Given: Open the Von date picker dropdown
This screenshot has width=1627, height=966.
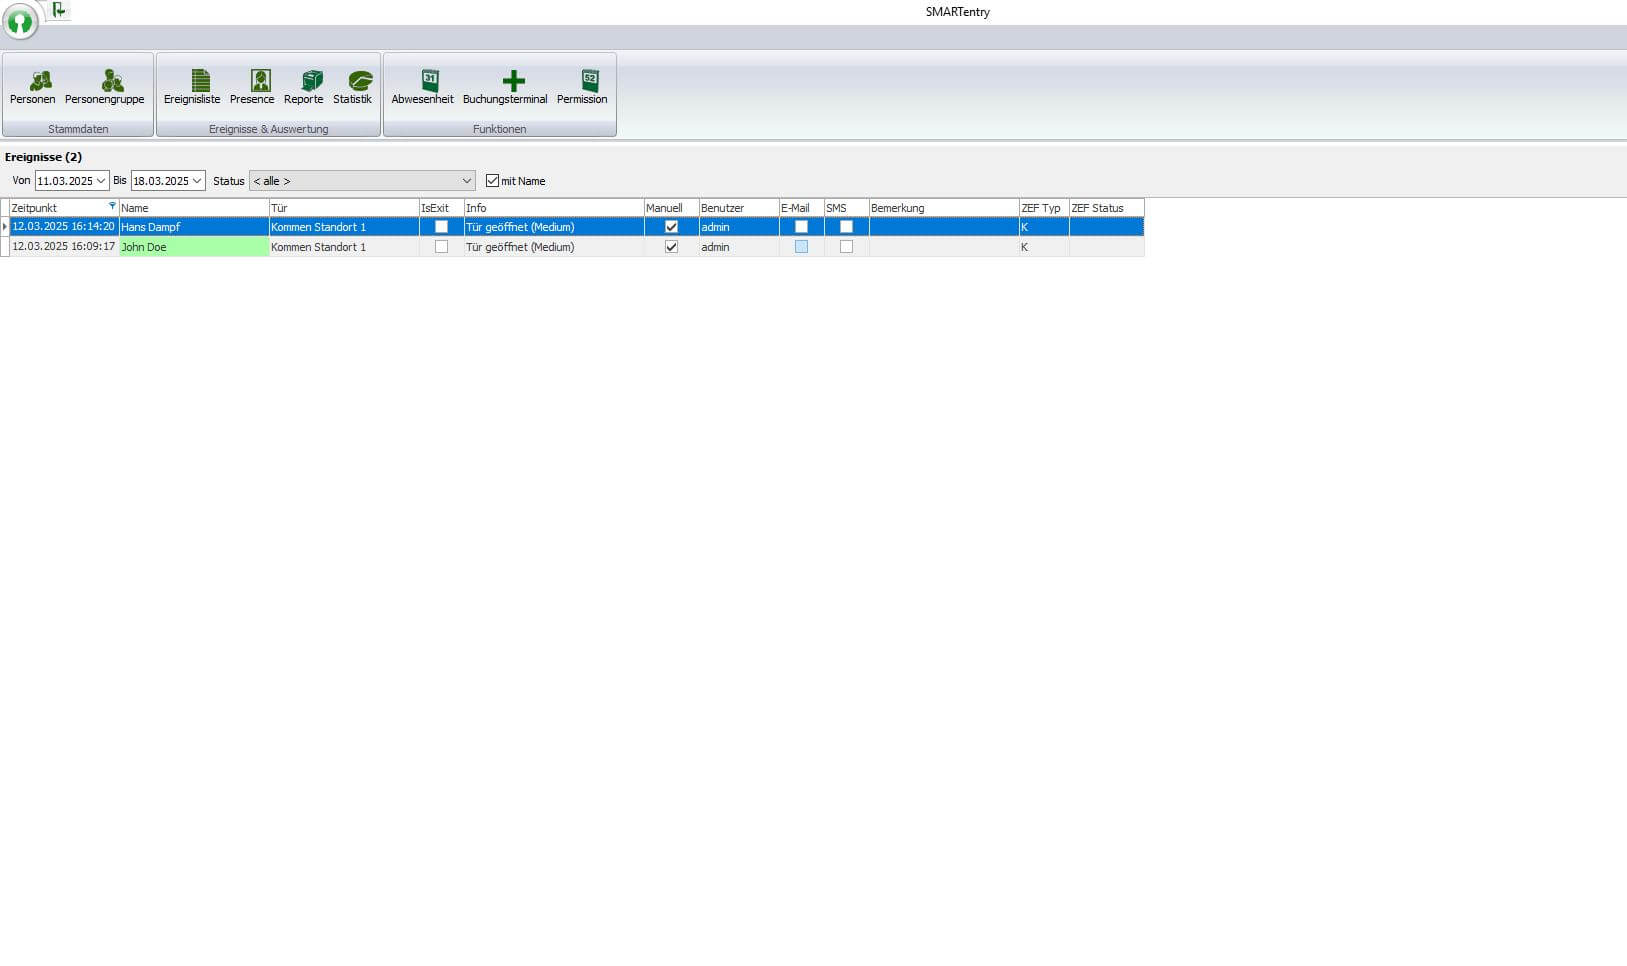Looking at the screenshot, I should (100, 180).
